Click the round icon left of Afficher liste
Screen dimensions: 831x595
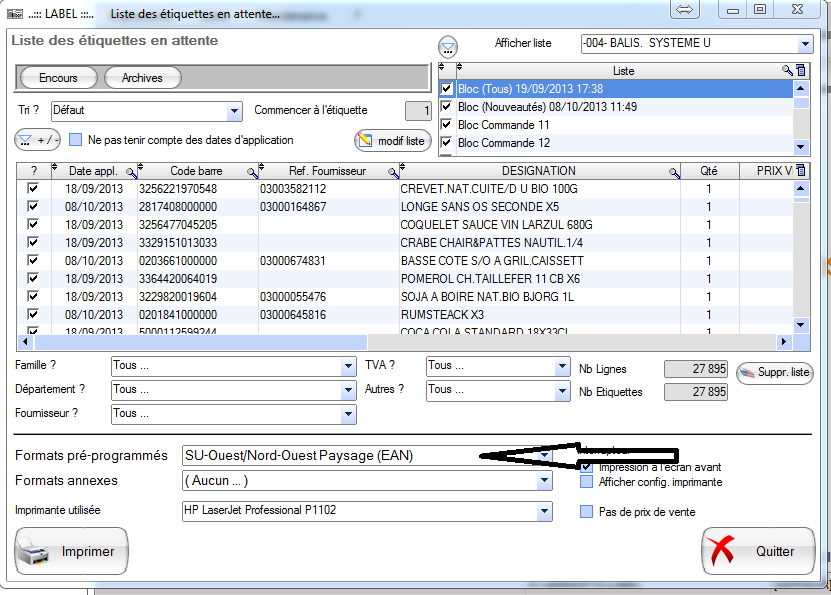pyautogui.click(x=448, y=46)
